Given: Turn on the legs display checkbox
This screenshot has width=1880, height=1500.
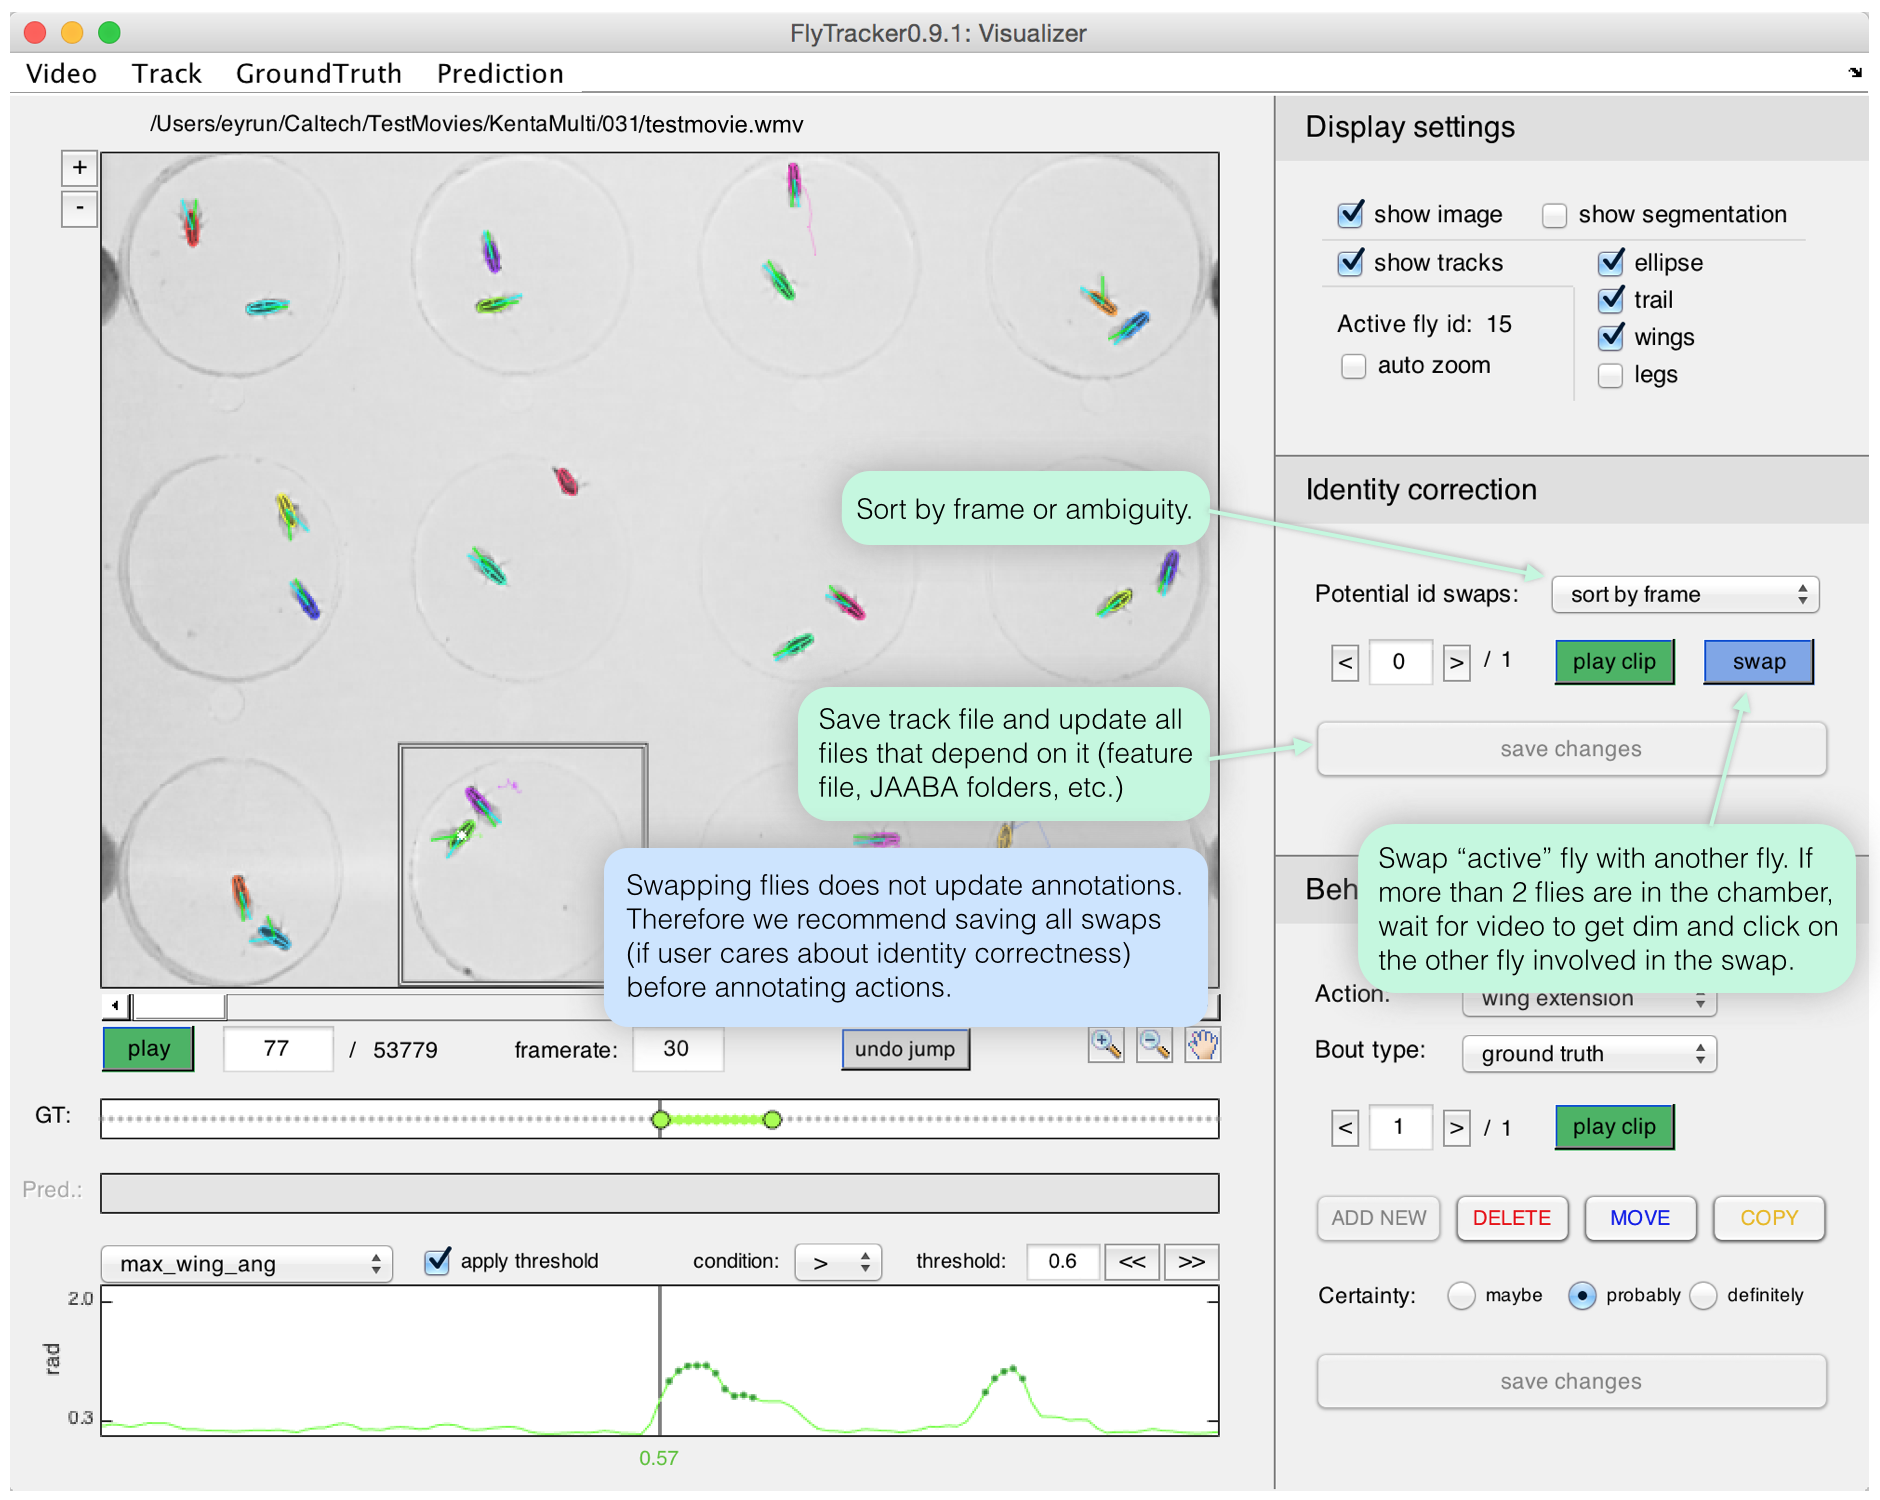Looking at the screenshot, I should click(x=1610, y=375).
